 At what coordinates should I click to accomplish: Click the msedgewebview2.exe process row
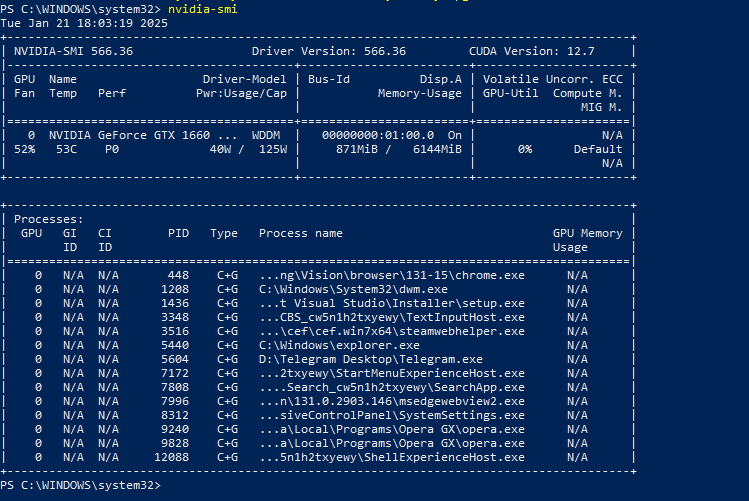point(391,401)
